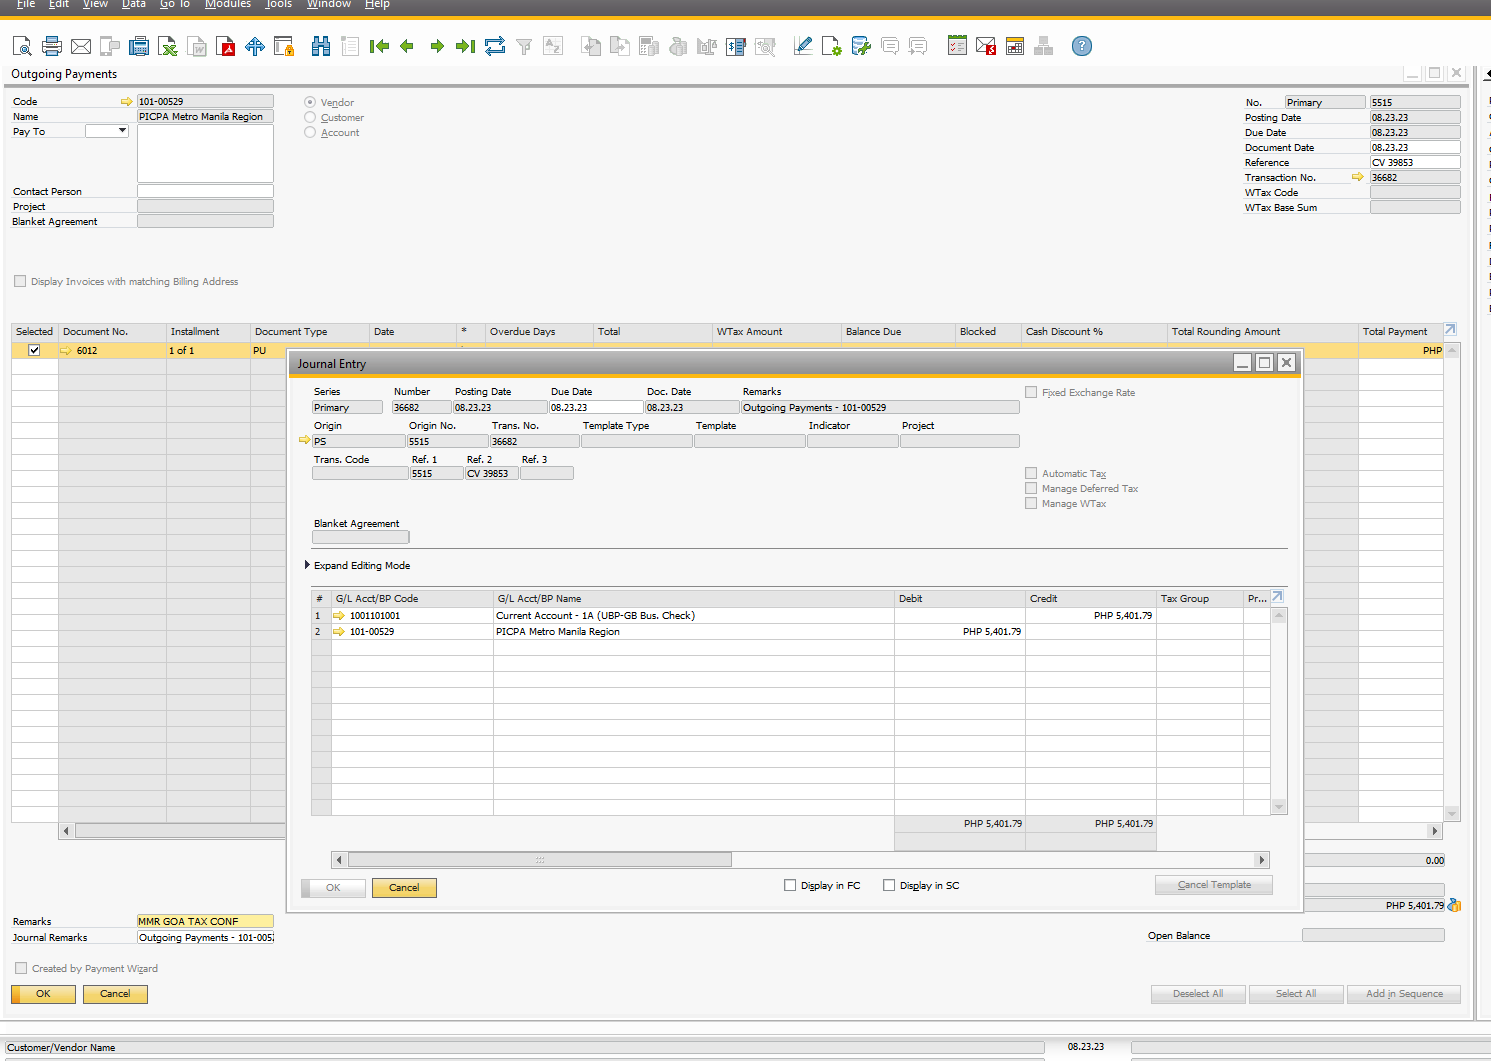1491x1061 pixels.
Task: Click the Fax icon in the toolbar
Action: [x=140, y=46]
